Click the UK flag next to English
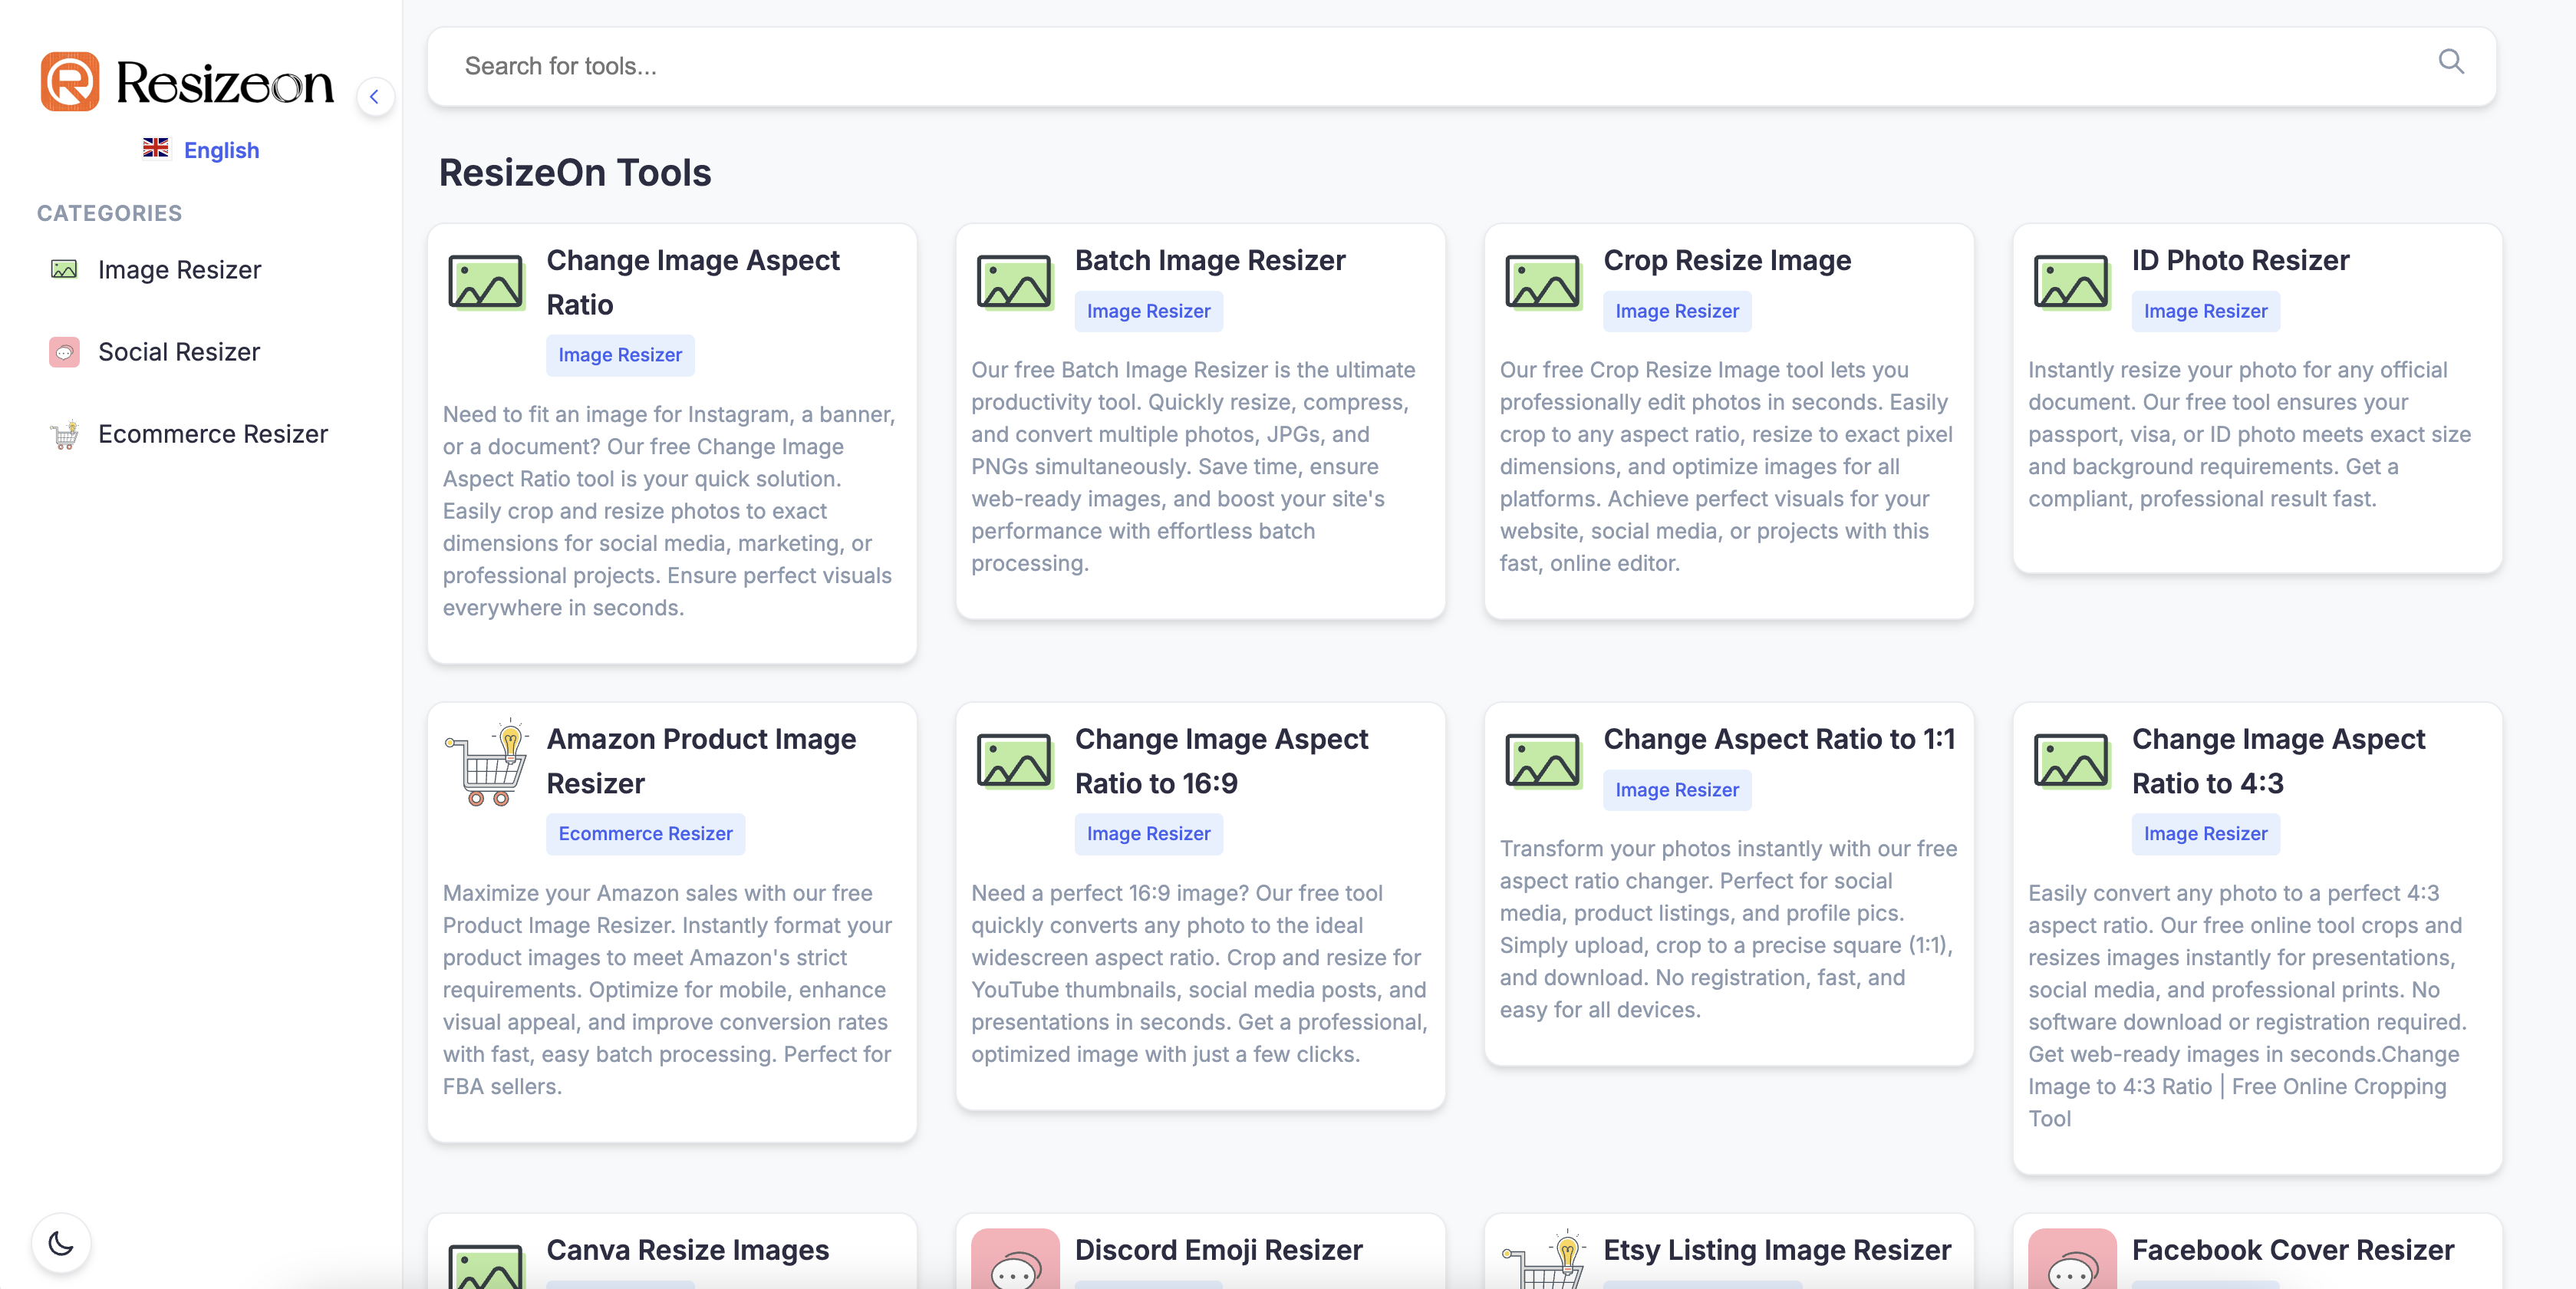2576x1289 pixels. click(156, 147)
